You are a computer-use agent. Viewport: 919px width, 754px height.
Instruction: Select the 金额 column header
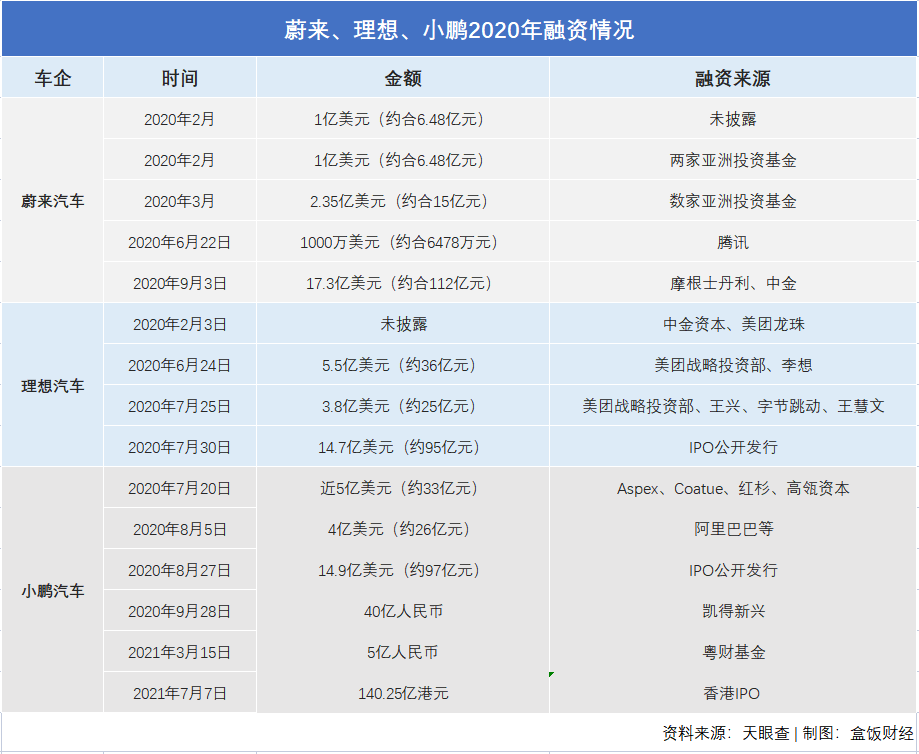[x=403, y=77]
